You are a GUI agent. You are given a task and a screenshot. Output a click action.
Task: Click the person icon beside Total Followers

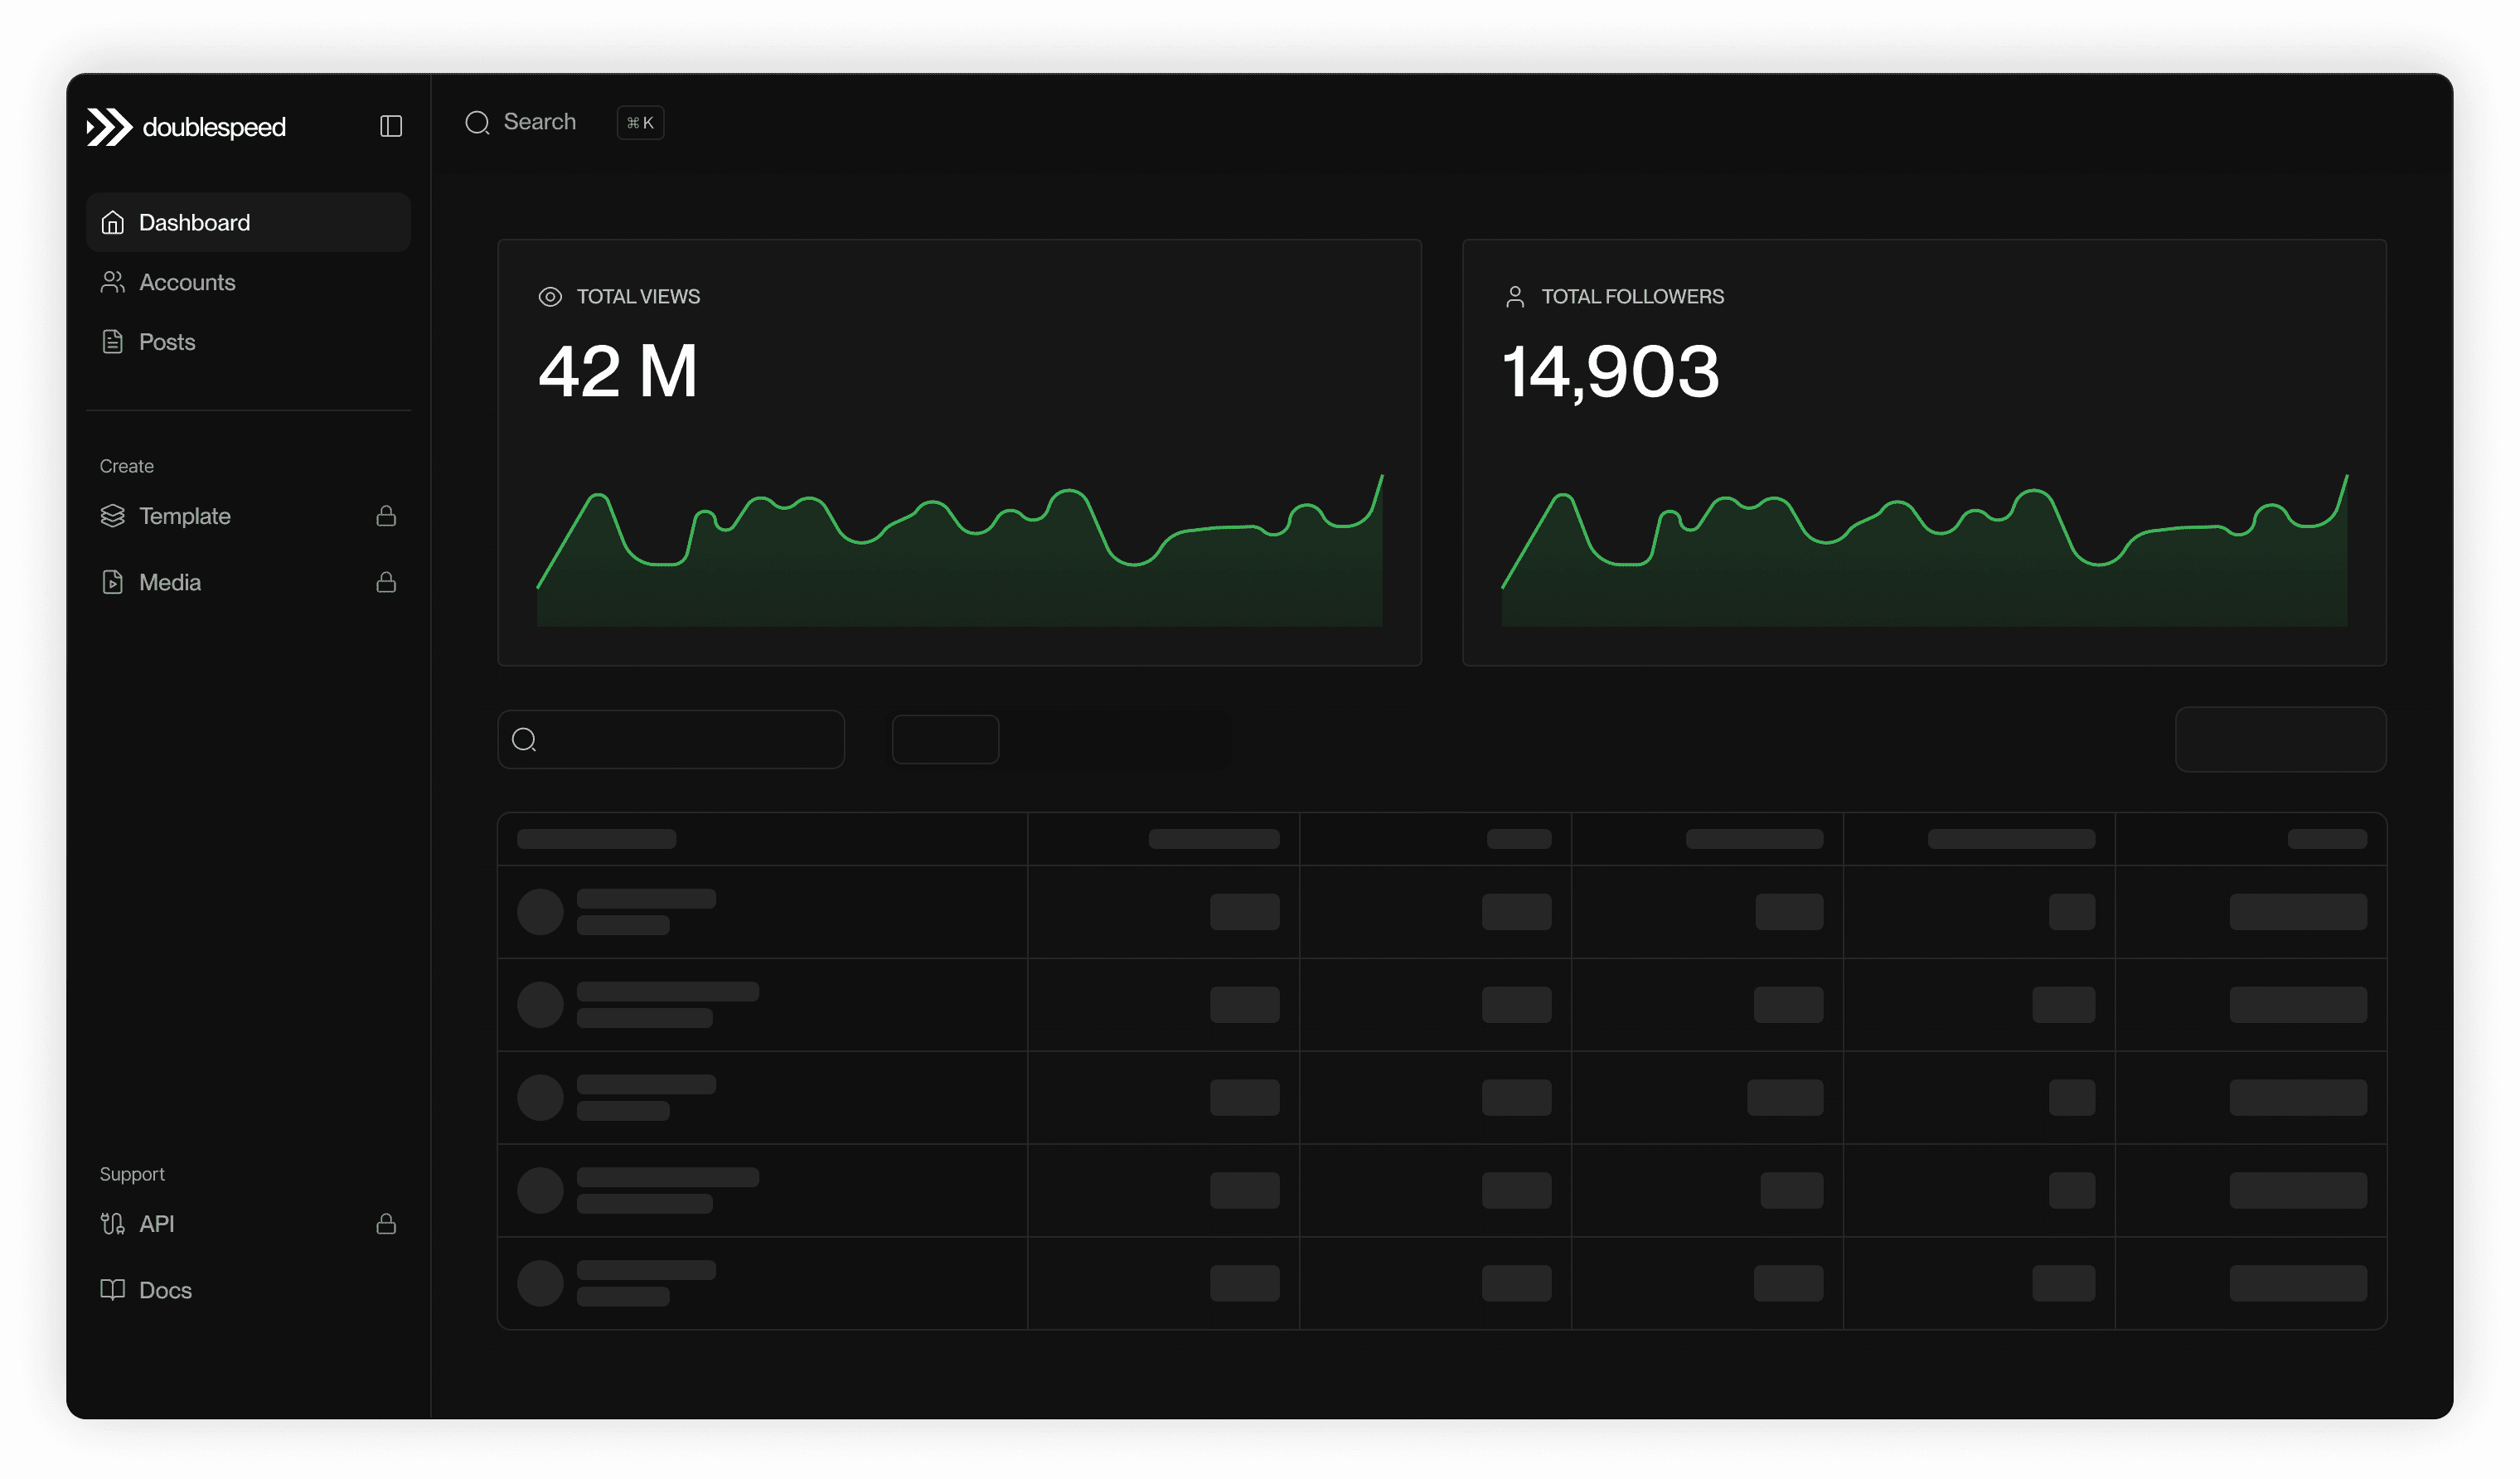coord(1515,297)
